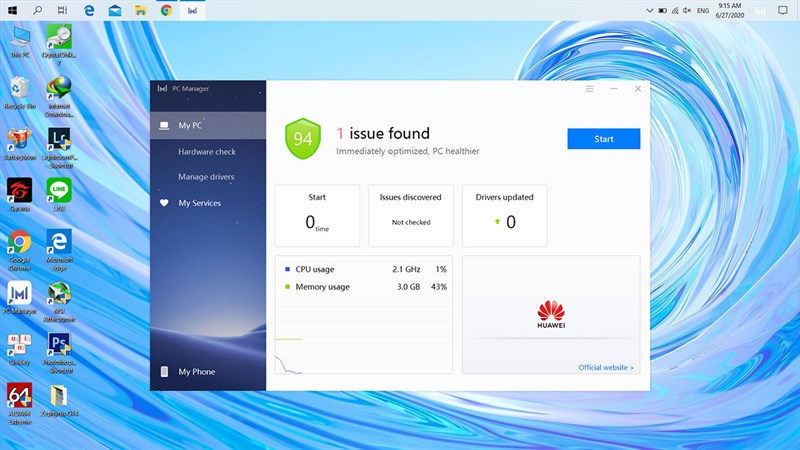This screenshot has height=450, width=800.
Task: Click the muted volume tray icon
Action: click(687, 10)
